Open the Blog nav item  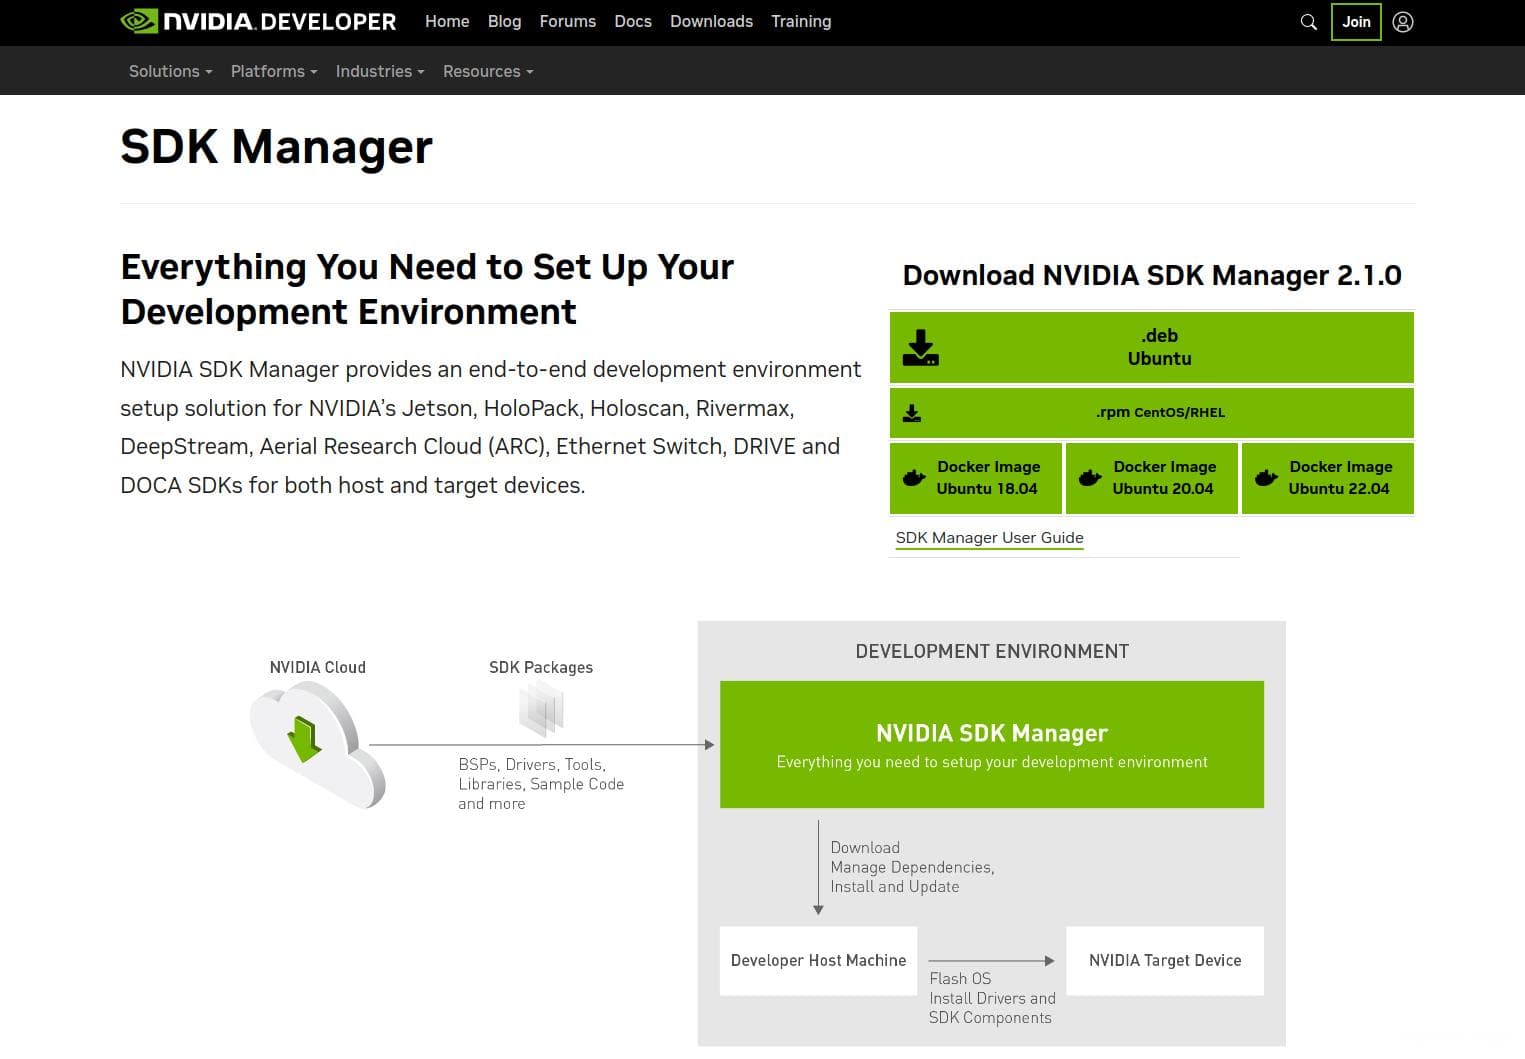pos(504,21)
